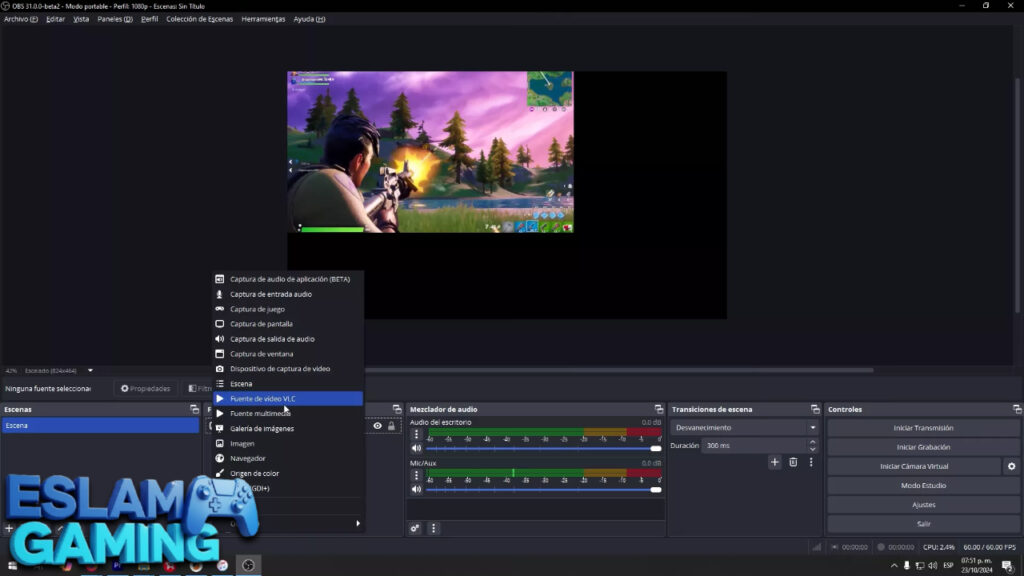Screen dimensions: 1024x576
Task: Select Escena in the Escenas list
Action: pyautogui.click(x=101, y=426)
